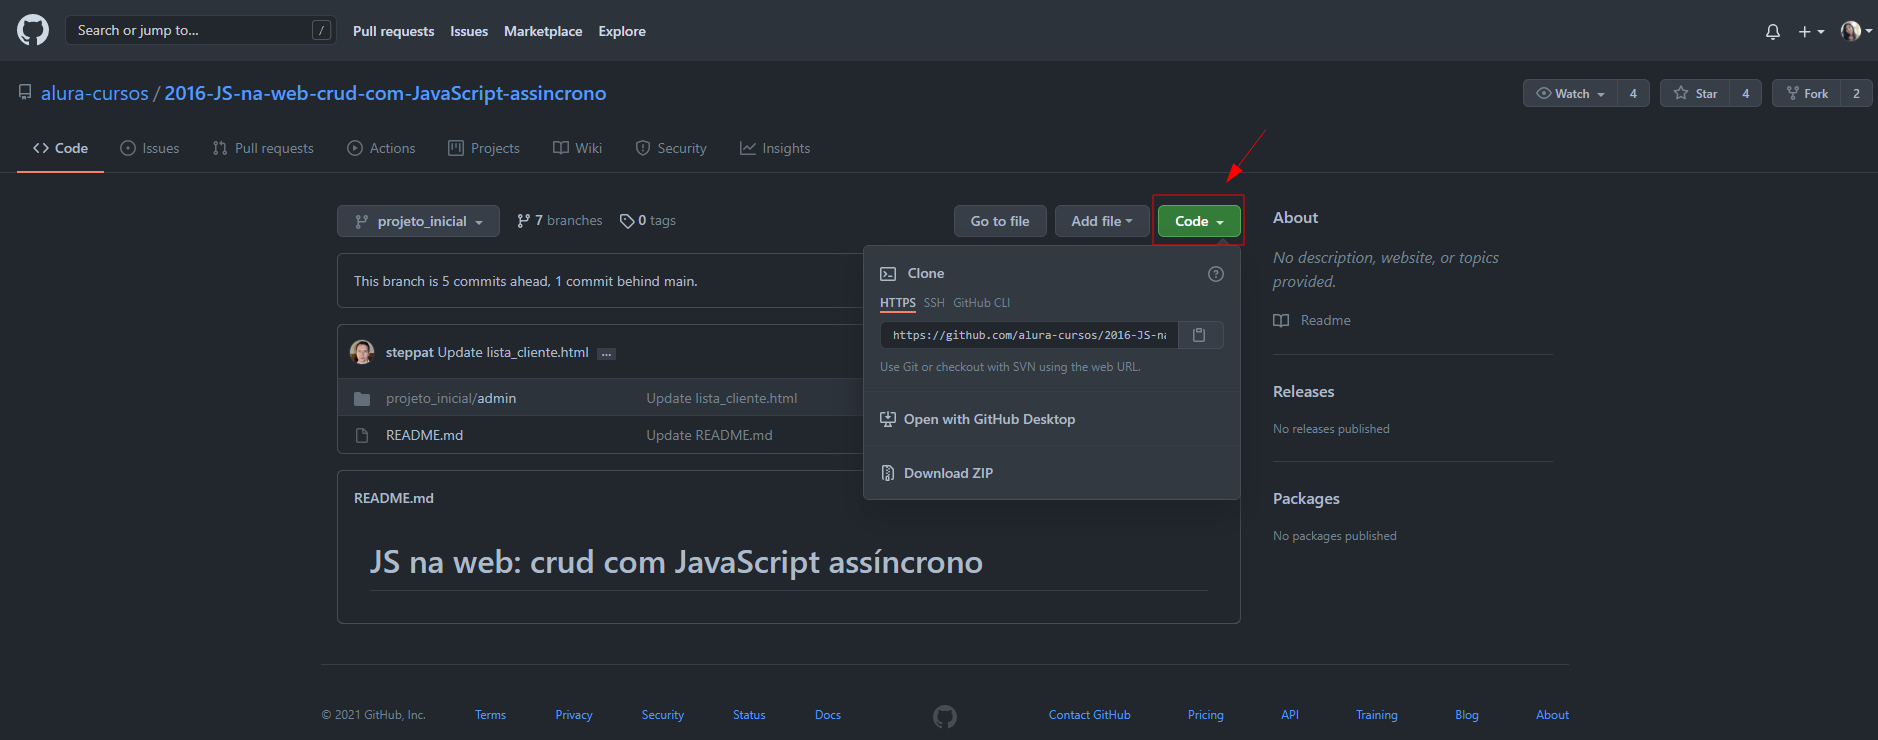Switch to the repository Pull requests tab

(263, 148)
